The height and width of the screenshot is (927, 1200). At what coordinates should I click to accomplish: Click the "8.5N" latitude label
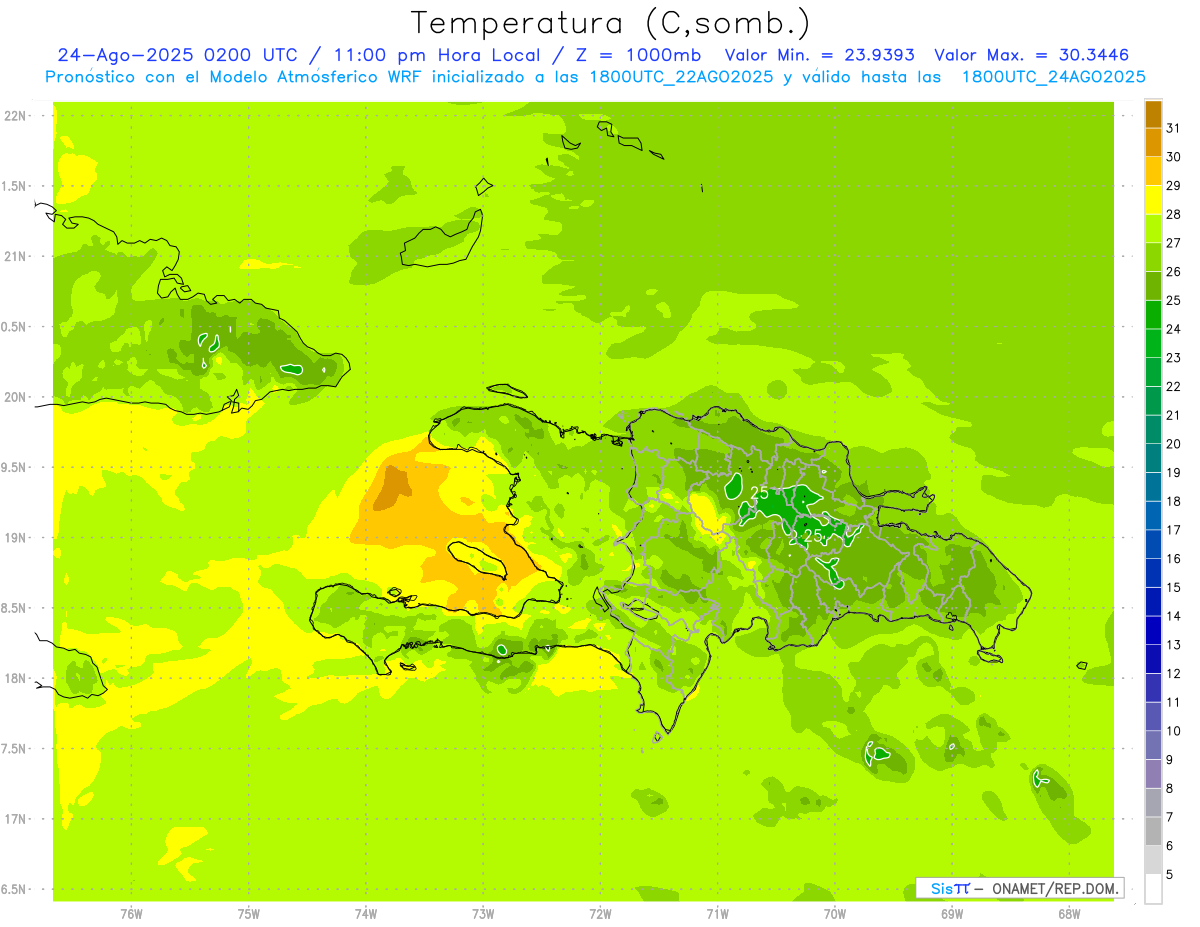(16, 608)
